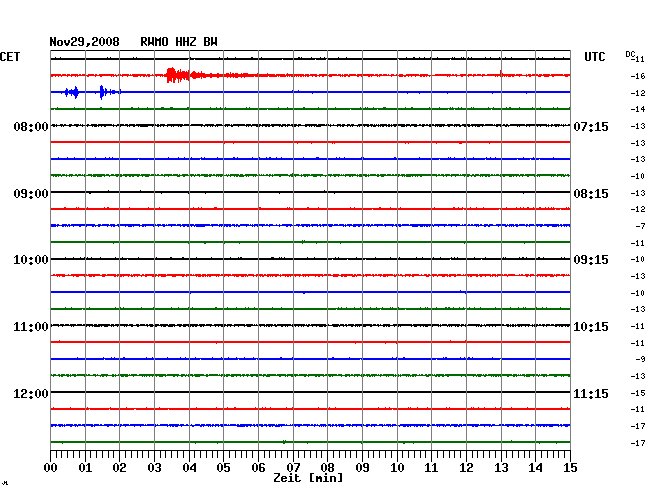The image size is (650, 494).
Task: Click the DC offset value '-15'
Action: [x=638, y=393]
